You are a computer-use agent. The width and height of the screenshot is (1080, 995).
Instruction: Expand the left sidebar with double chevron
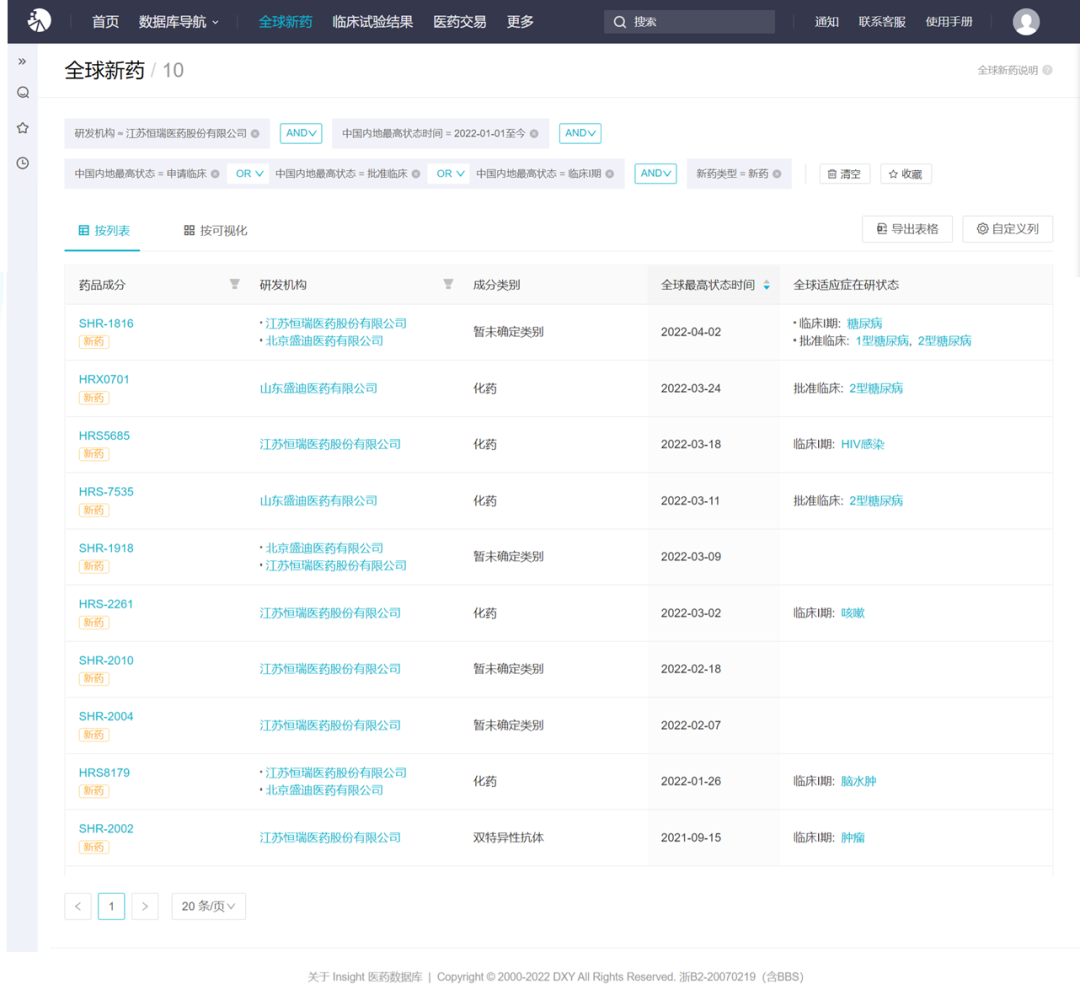coord(22,61)
